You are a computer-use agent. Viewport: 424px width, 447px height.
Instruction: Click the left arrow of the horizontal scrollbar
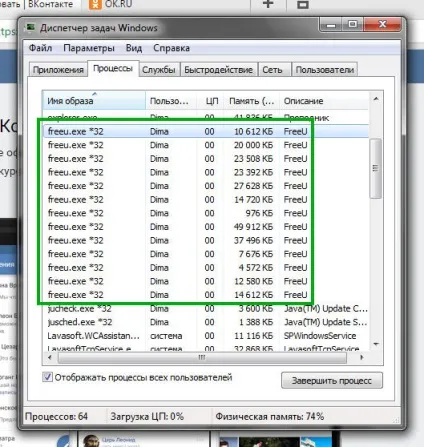point(50,357)
